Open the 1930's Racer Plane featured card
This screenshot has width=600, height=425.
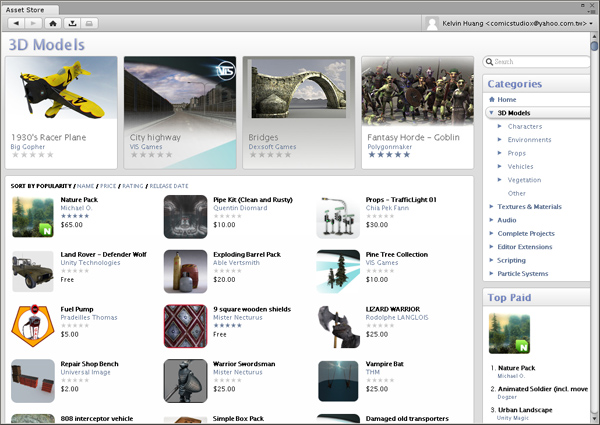click(x=61, y=112)
